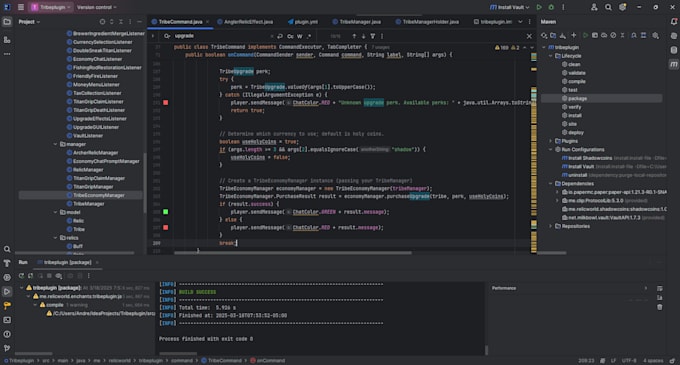Toggle Words option in find bar
680x365 pixels.
300,36
